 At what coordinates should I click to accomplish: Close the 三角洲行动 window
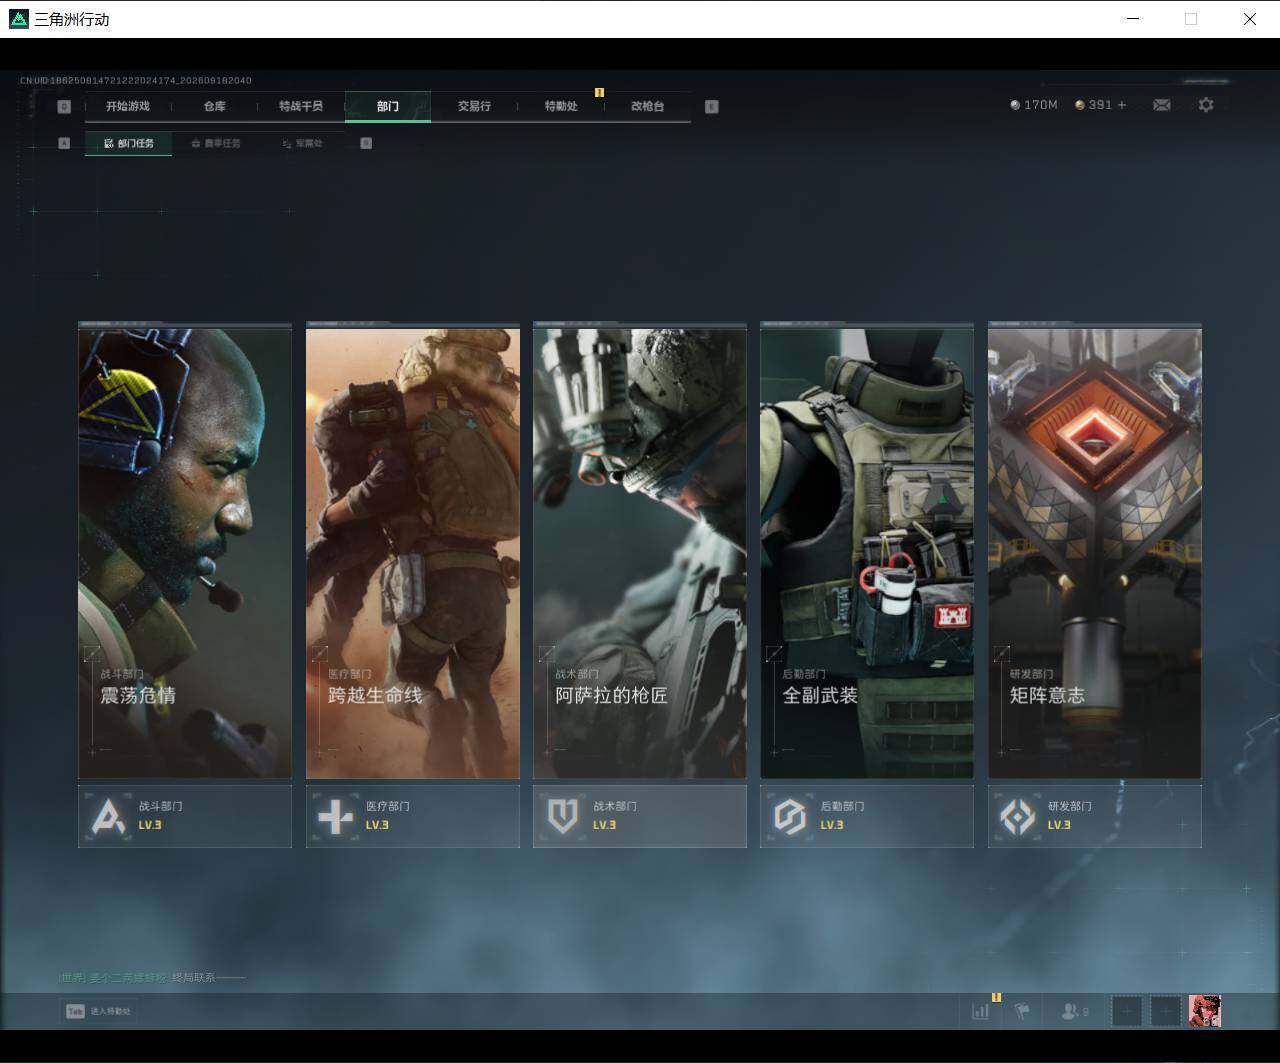click(x=1249, y=19)
